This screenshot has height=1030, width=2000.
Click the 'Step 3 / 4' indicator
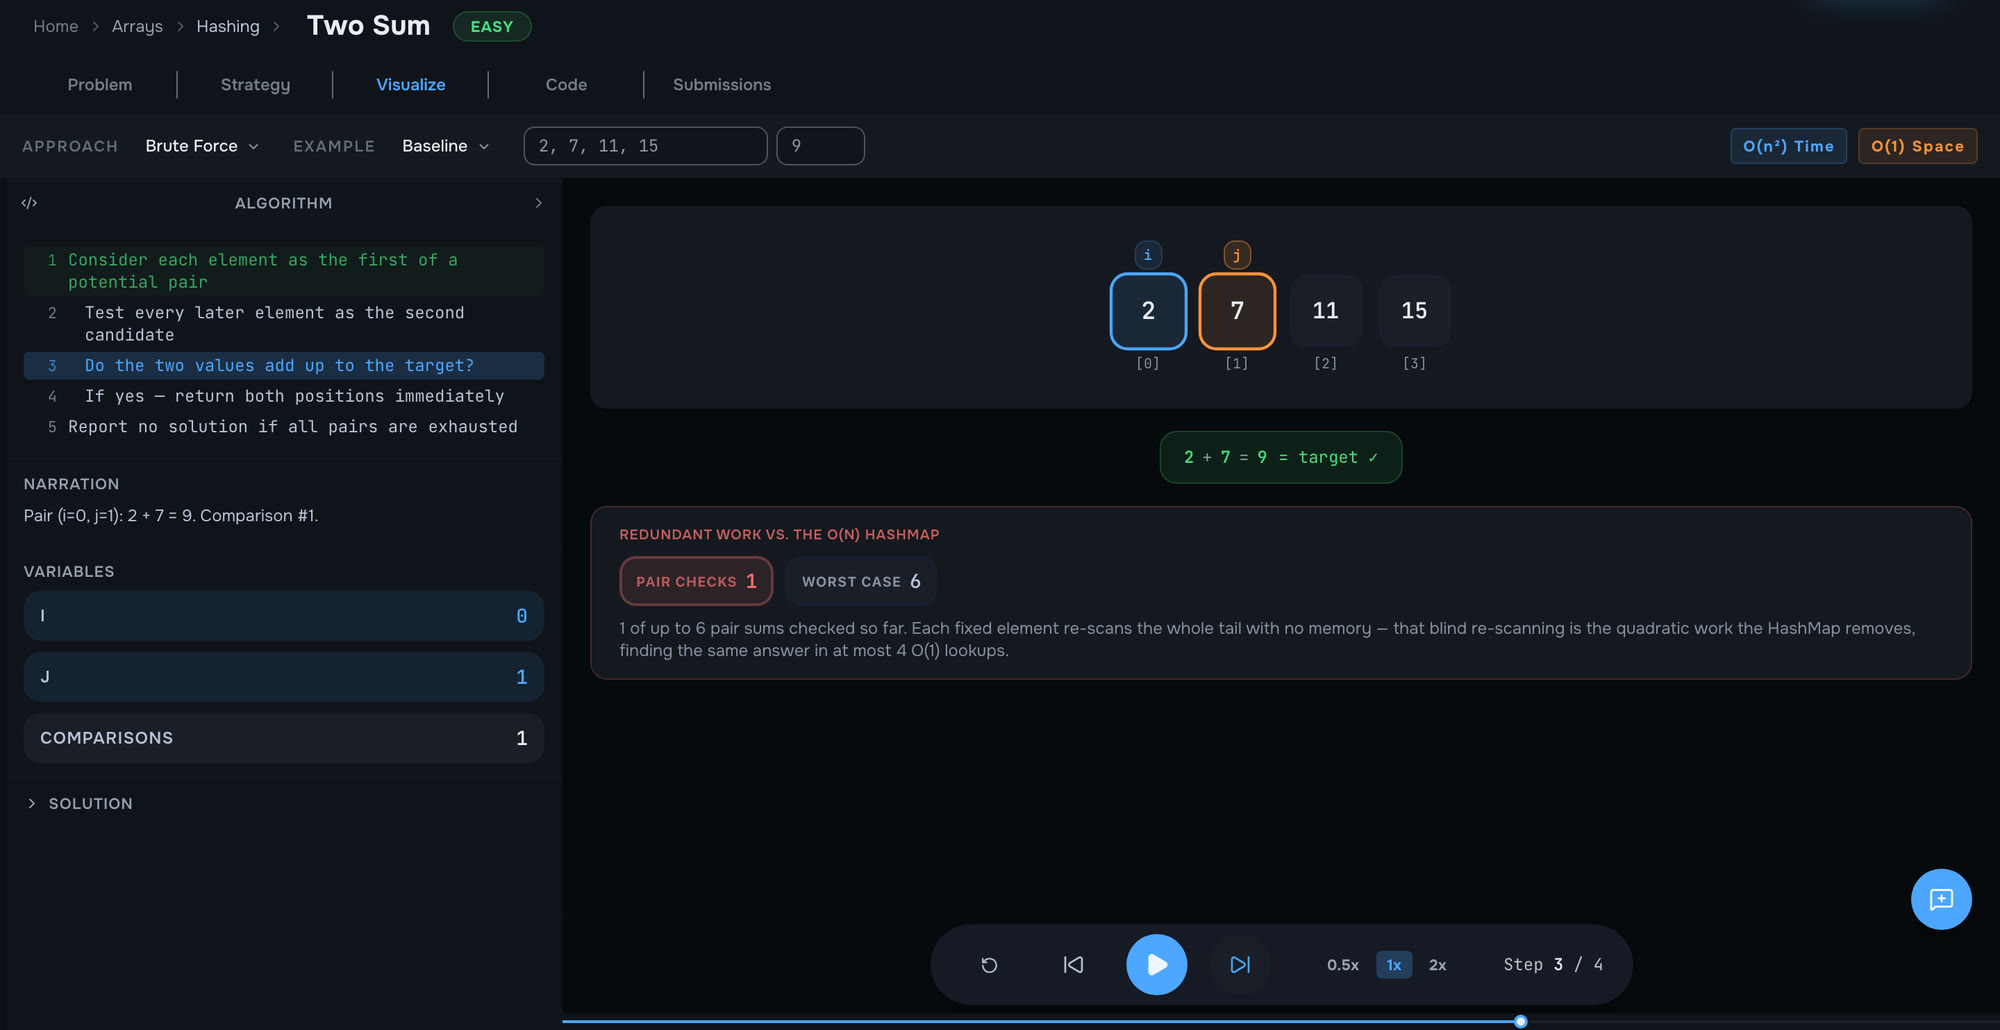(x=1553, y=965)
